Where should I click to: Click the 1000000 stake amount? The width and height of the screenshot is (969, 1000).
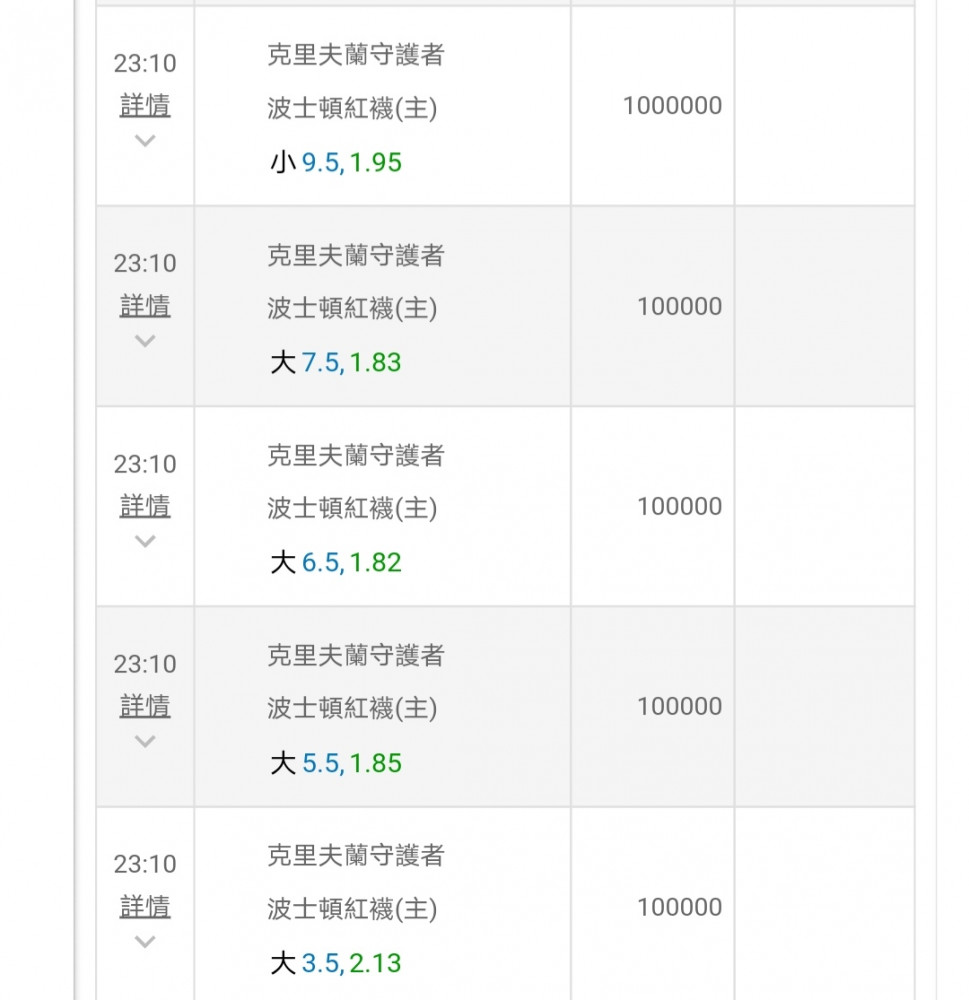tap(672, 106)
